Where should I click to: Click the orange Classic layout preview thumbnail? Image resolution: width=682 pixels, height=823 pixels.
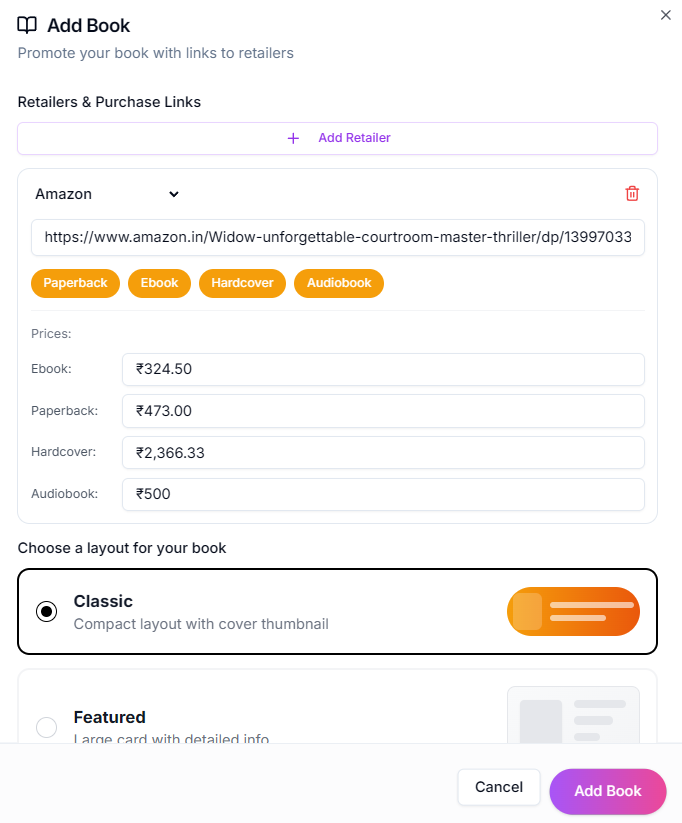(x=573, y=612)
